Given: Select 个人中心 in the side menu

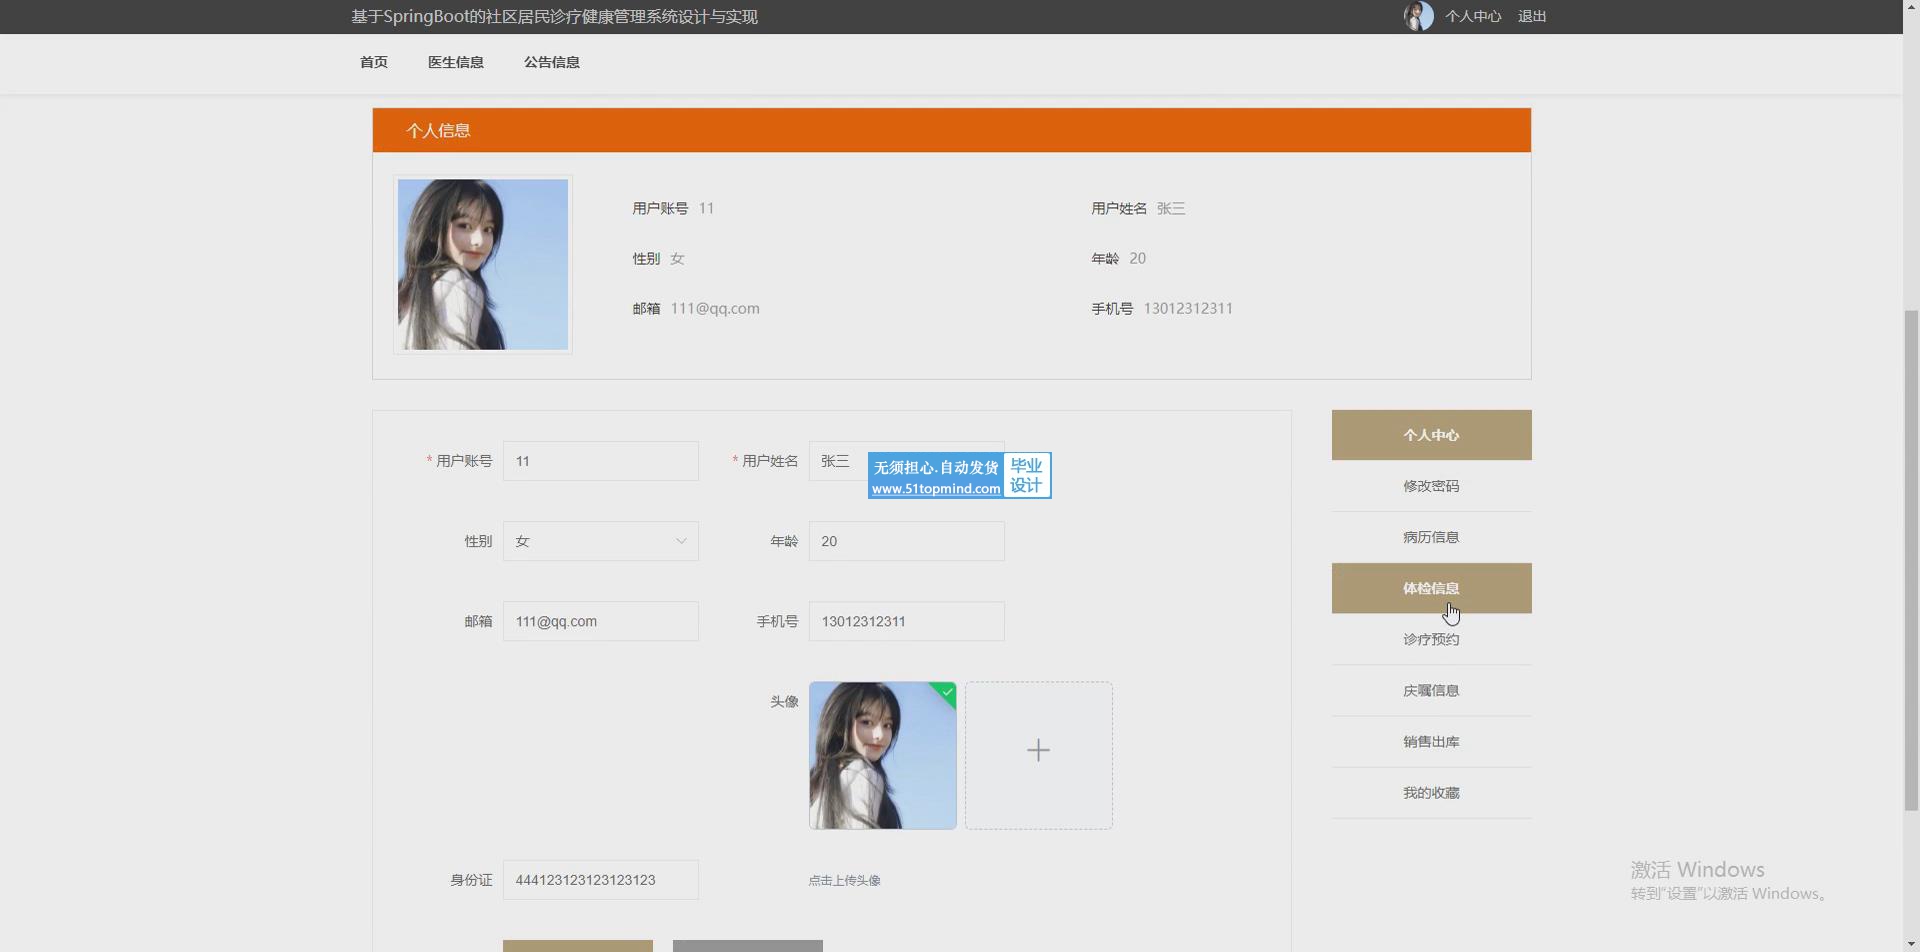Looking at the screenshot, I should point(1432,435).
